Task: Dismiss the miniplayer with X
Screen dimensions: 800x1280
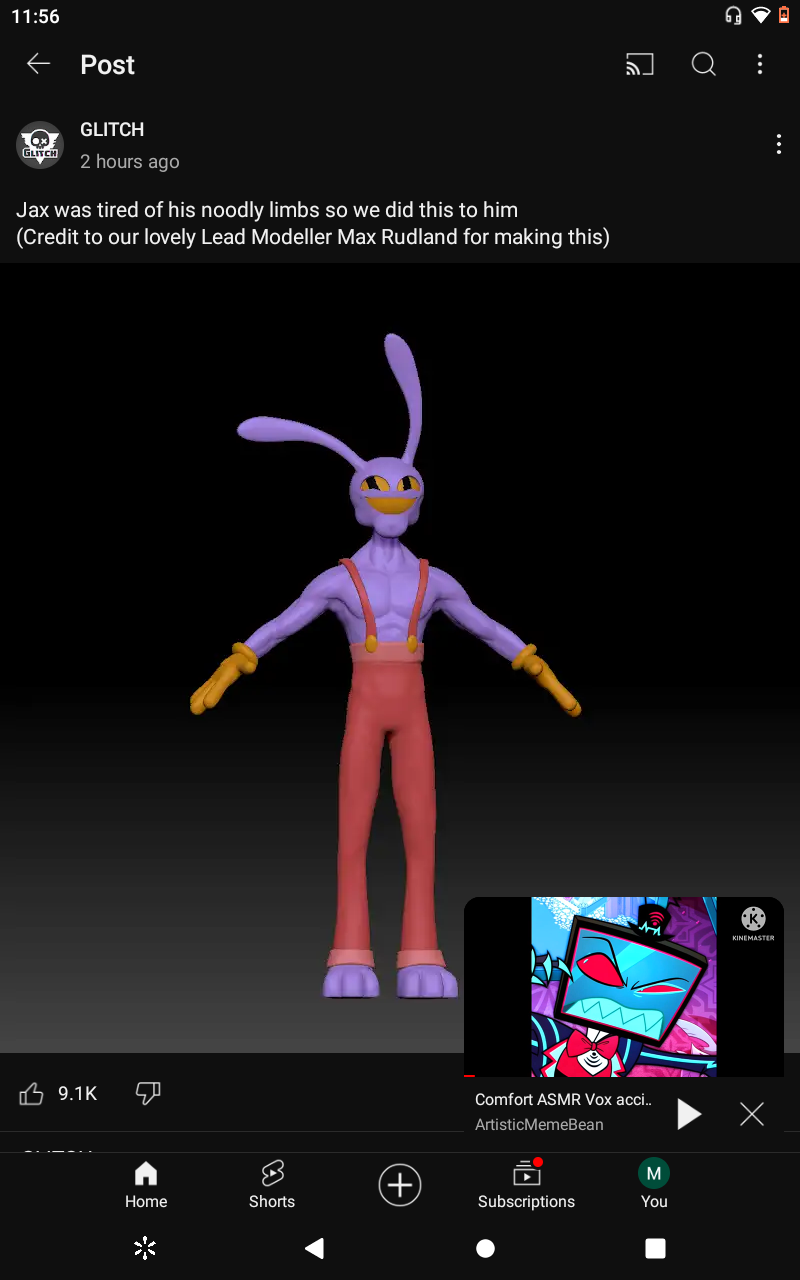Action: coord(752,1113)
